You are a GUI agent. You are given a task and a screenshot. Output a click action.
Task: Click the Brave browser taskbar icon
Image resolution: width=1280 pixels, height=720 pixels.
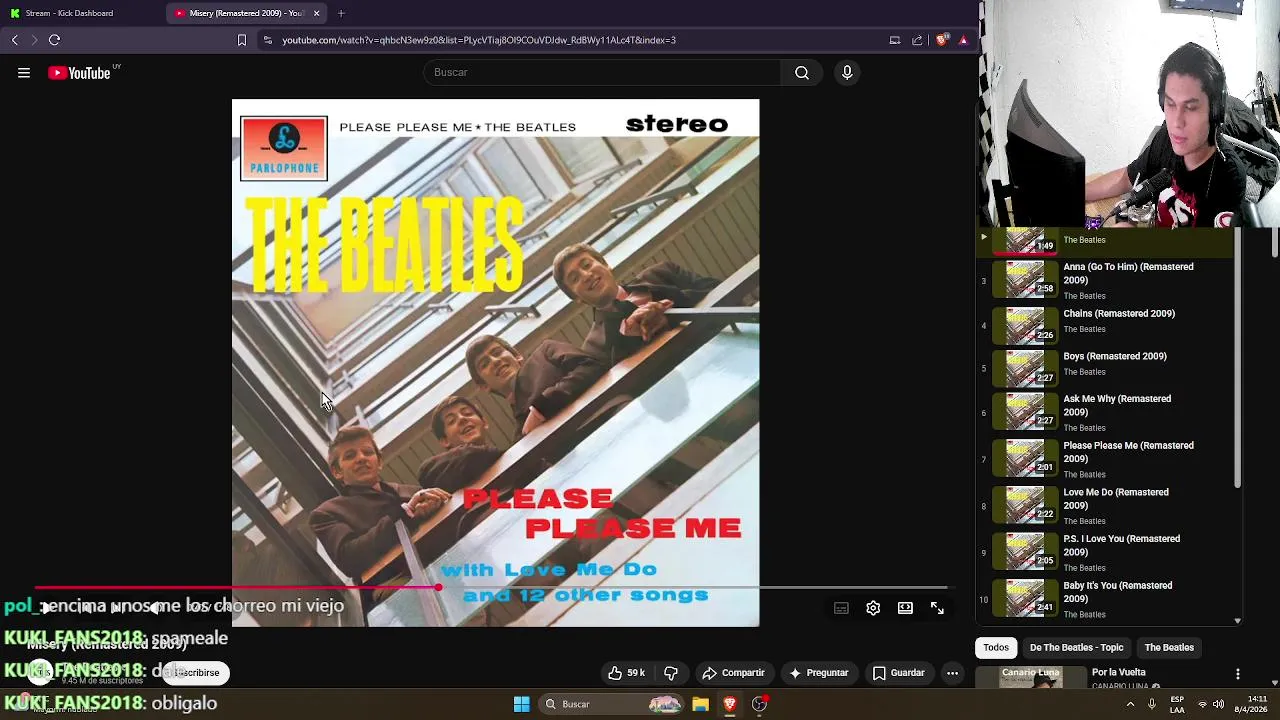pyautogui.click(x=730, y=704)
